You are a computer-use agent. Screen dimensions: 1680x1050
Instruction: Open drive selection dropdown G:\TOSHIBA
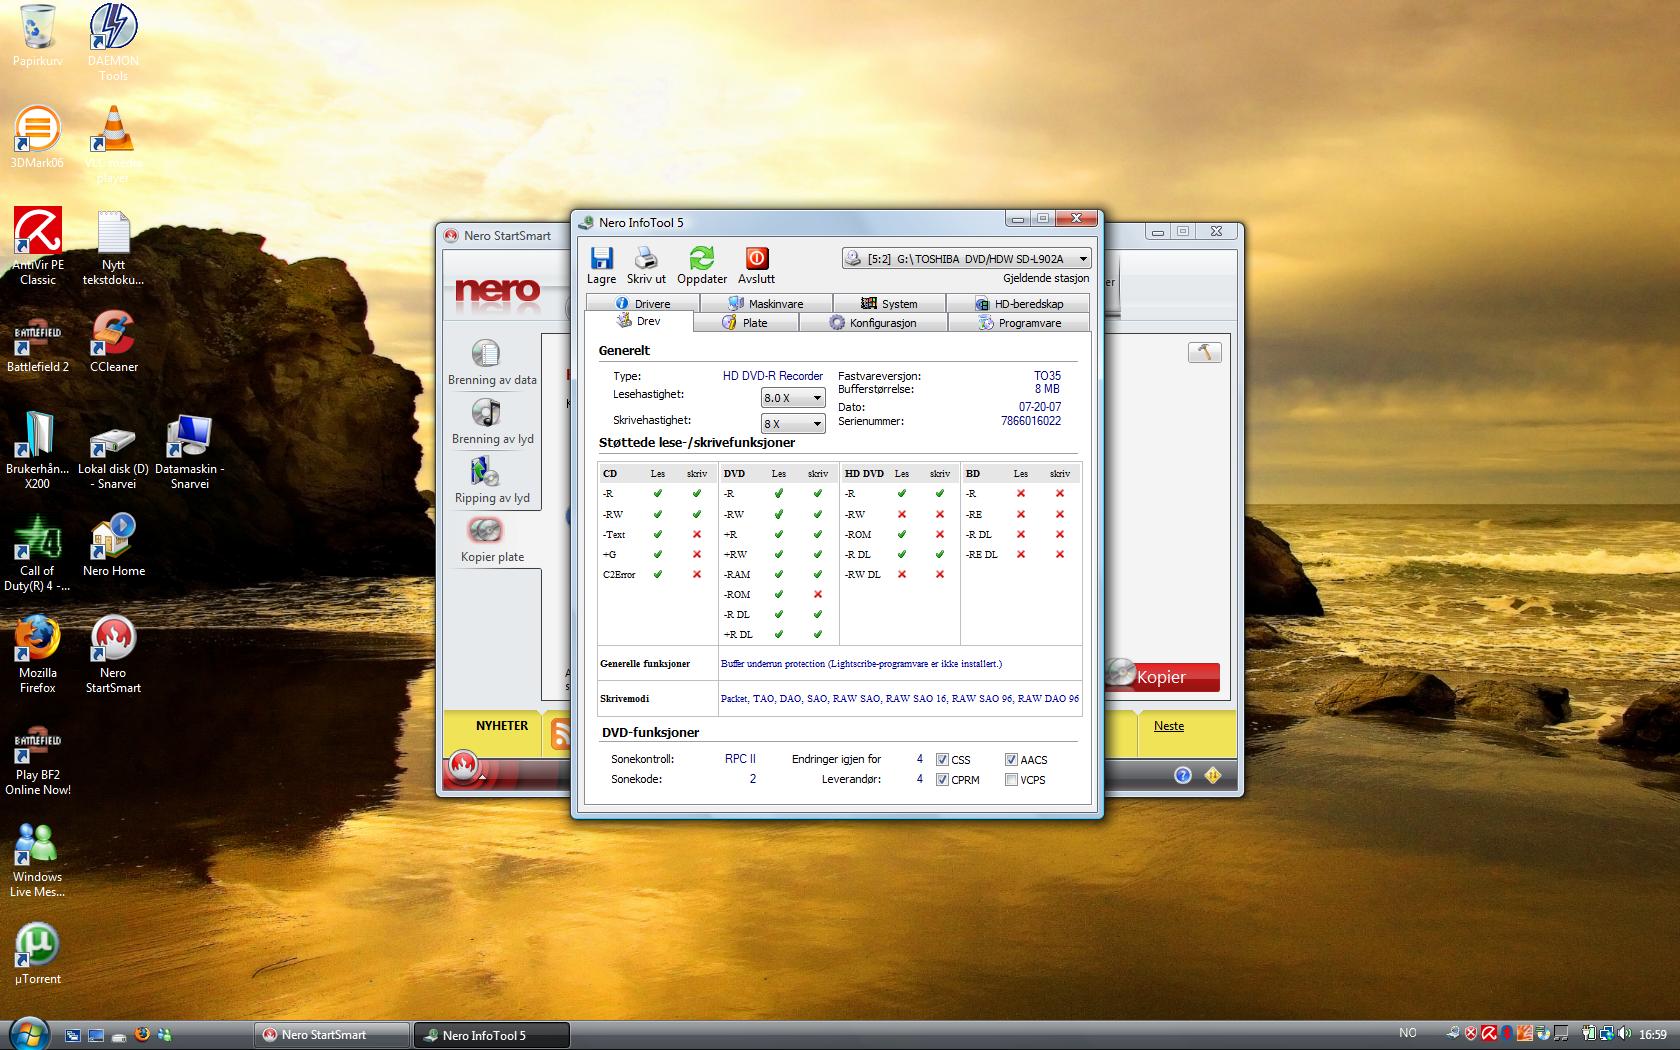click(x=966, y=259)
